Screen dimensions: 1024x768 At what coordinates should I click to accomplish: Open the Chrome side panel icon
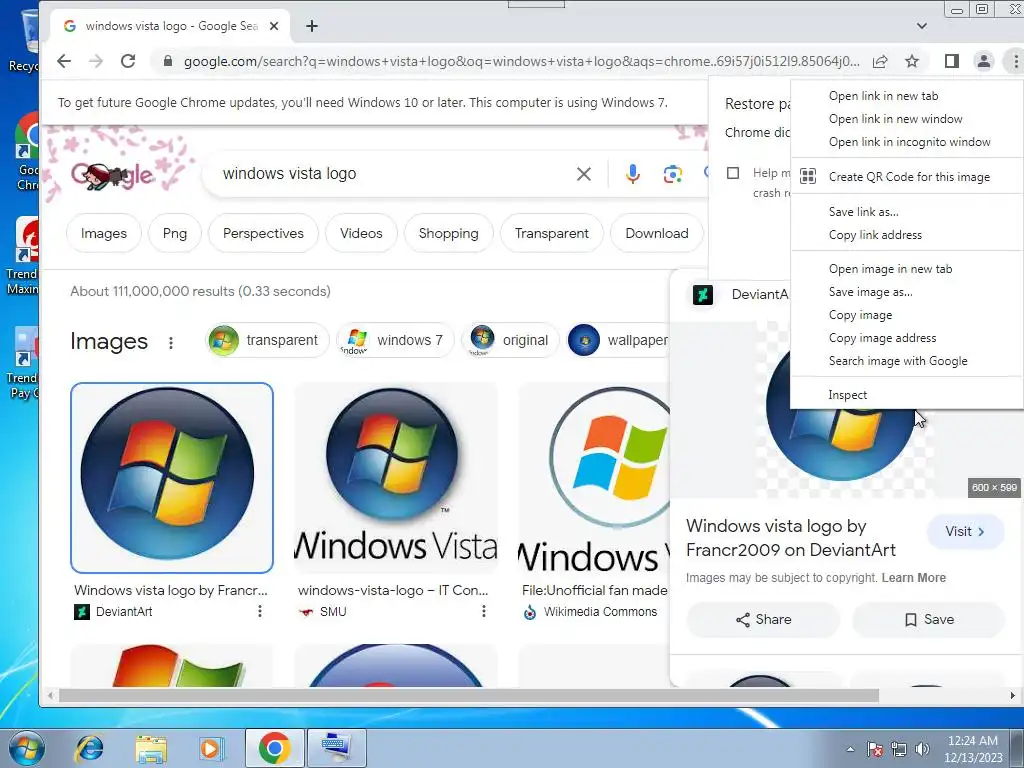[x=952, y=61]
